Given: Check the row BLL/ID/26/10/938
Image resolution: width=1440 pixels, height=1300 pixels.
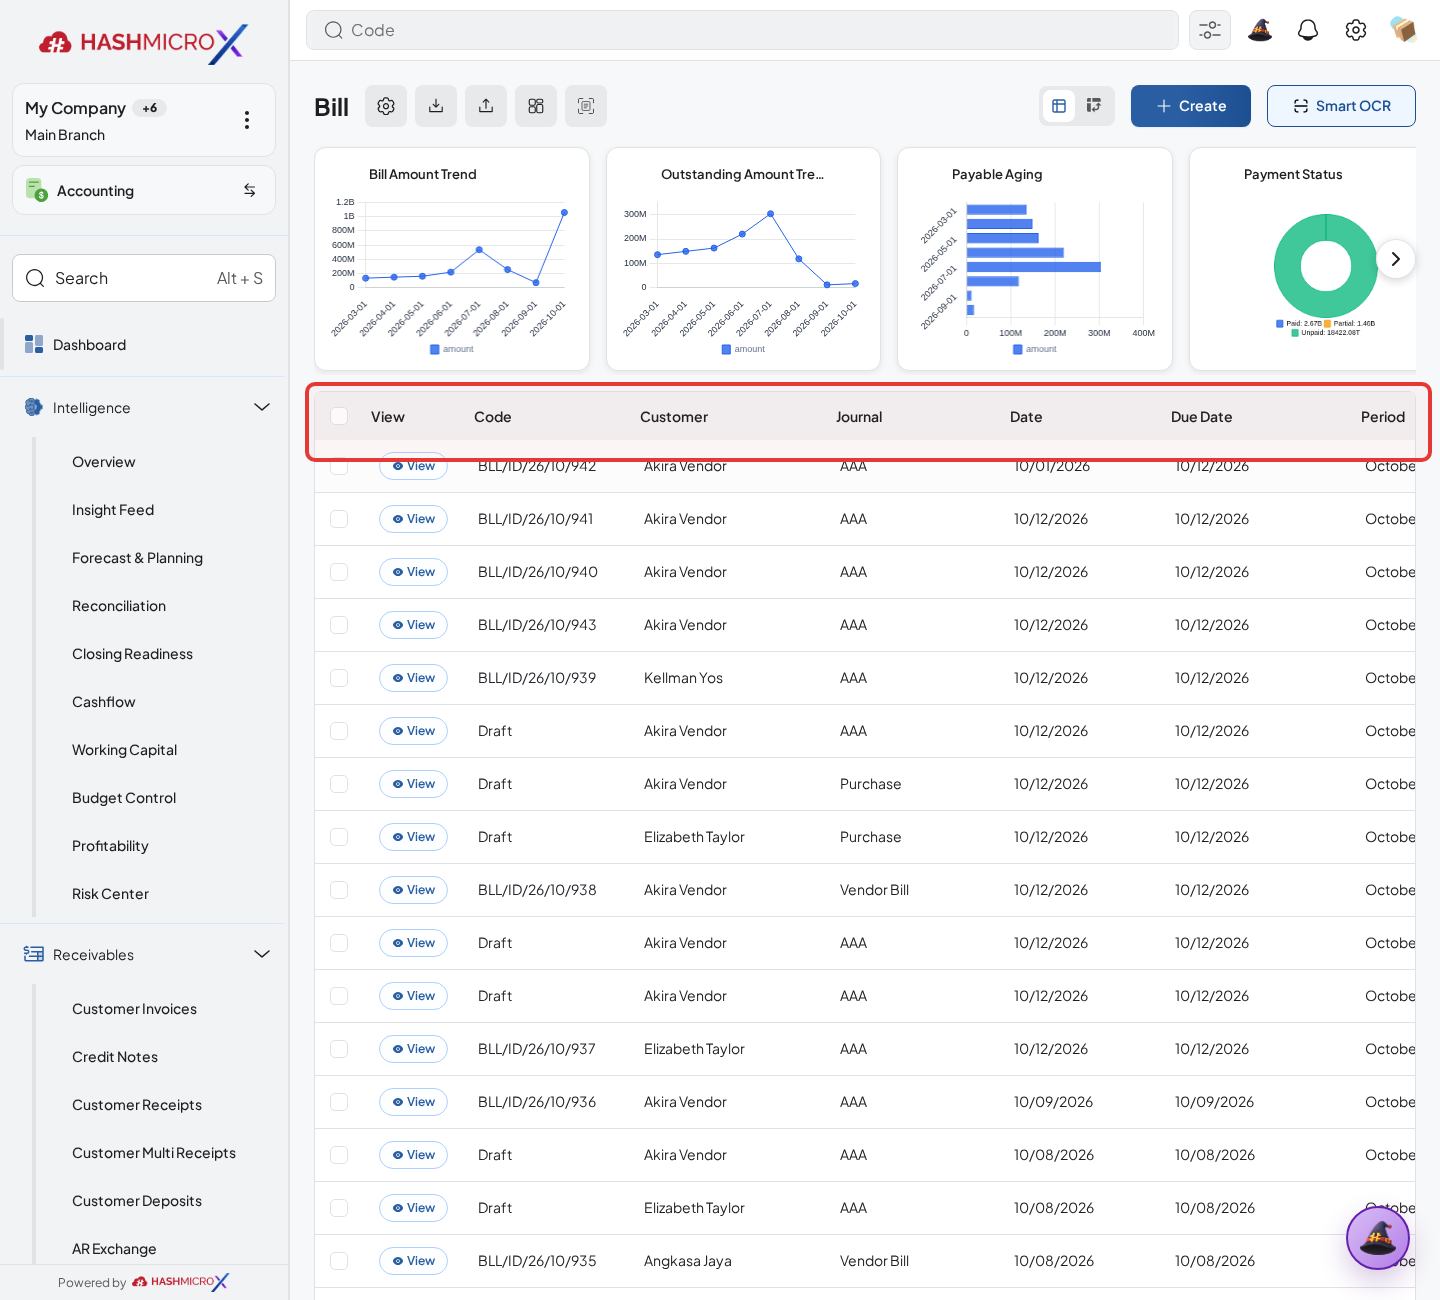Looking at the screenshot, I should click(x=339, y=890).
